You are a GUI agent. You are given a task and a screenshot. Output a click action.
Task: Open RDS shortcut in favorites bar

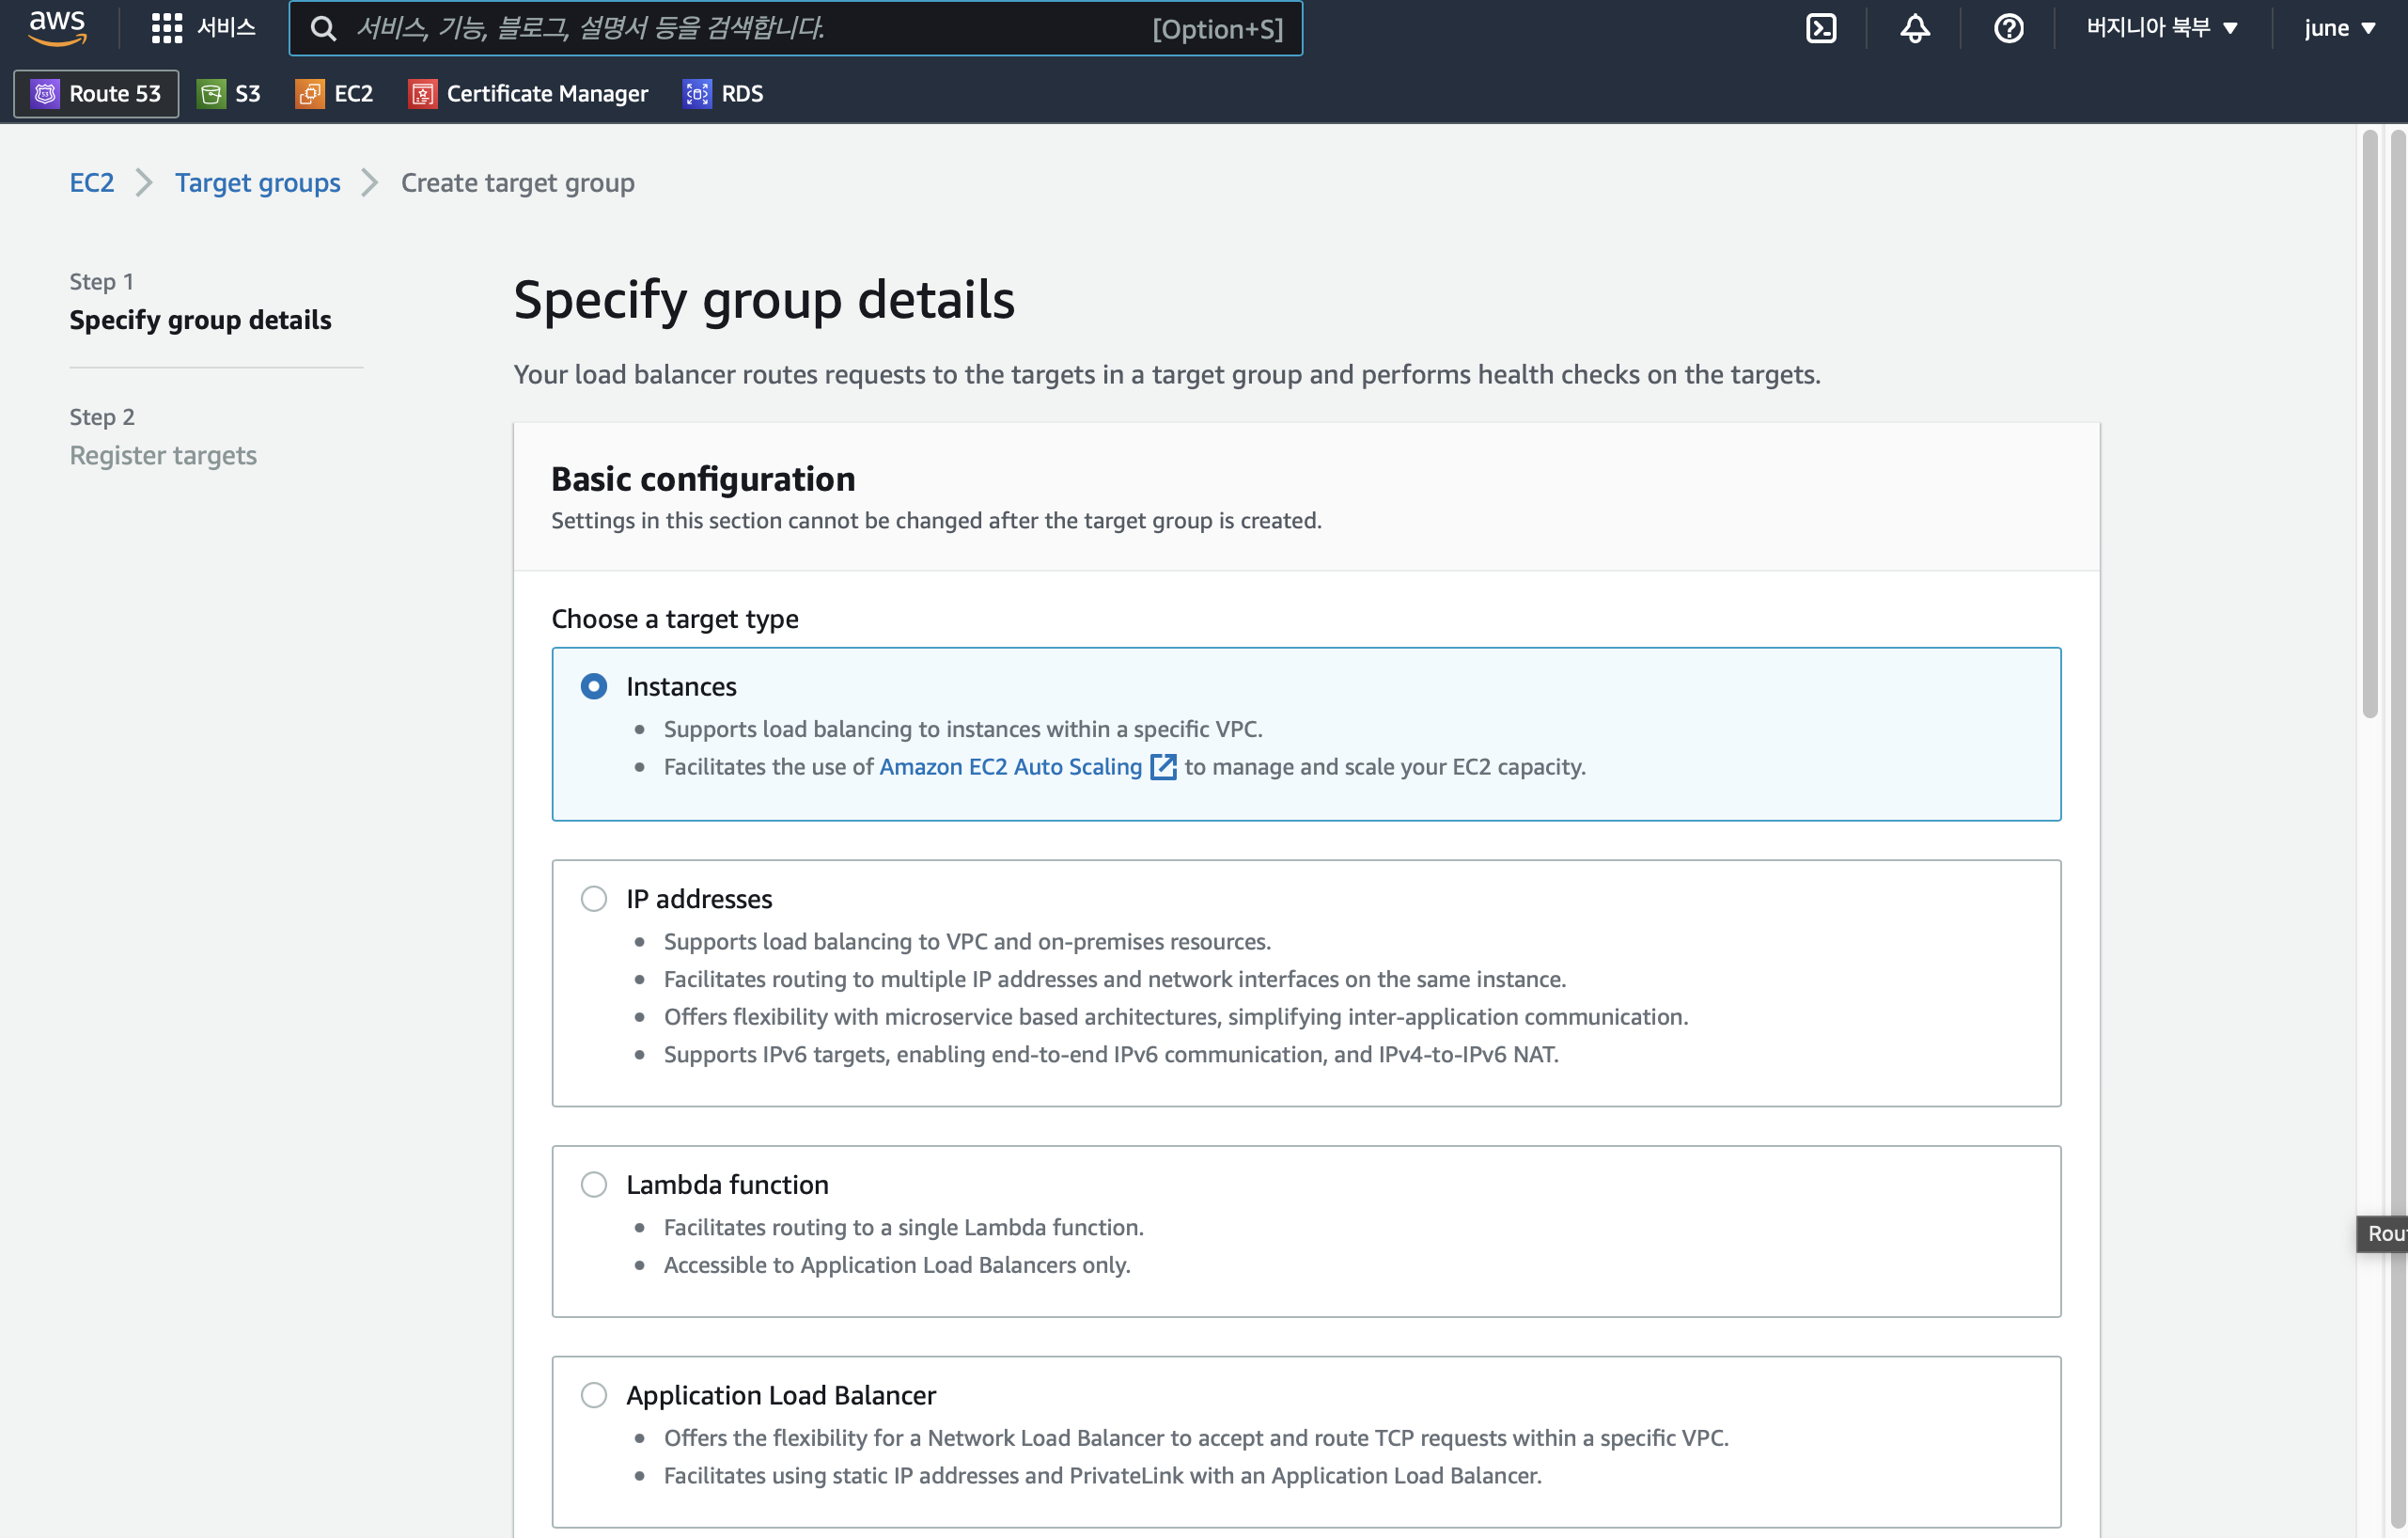pos(722,94)
